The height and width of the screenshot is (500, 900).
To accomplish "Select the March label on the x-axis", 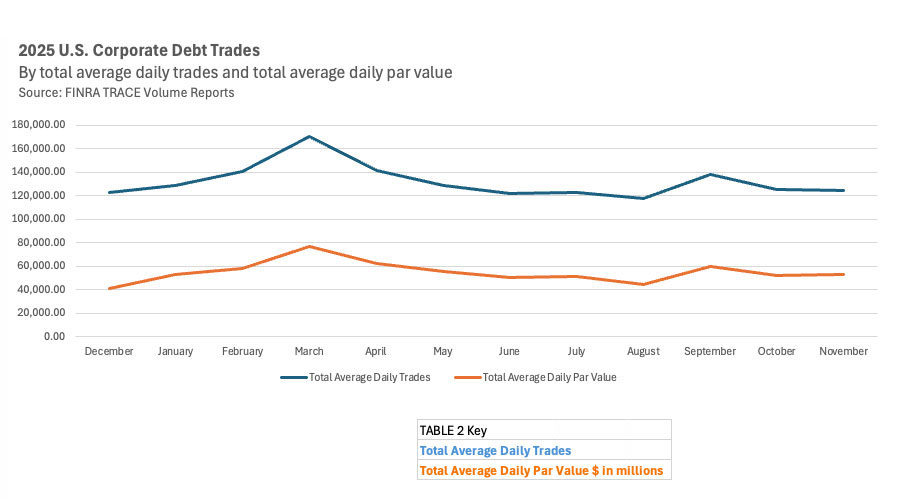I will (310, 352).
